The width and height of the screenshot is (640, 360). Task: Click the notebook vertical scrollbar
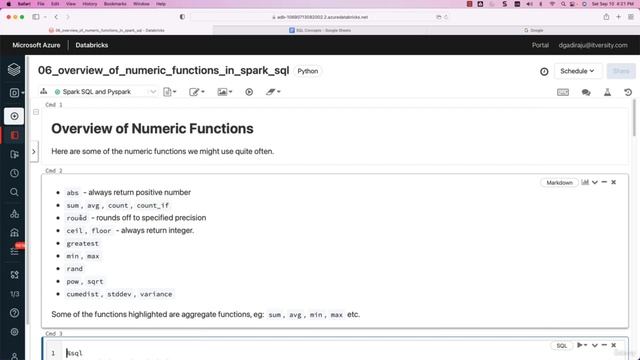coord(634,118)
